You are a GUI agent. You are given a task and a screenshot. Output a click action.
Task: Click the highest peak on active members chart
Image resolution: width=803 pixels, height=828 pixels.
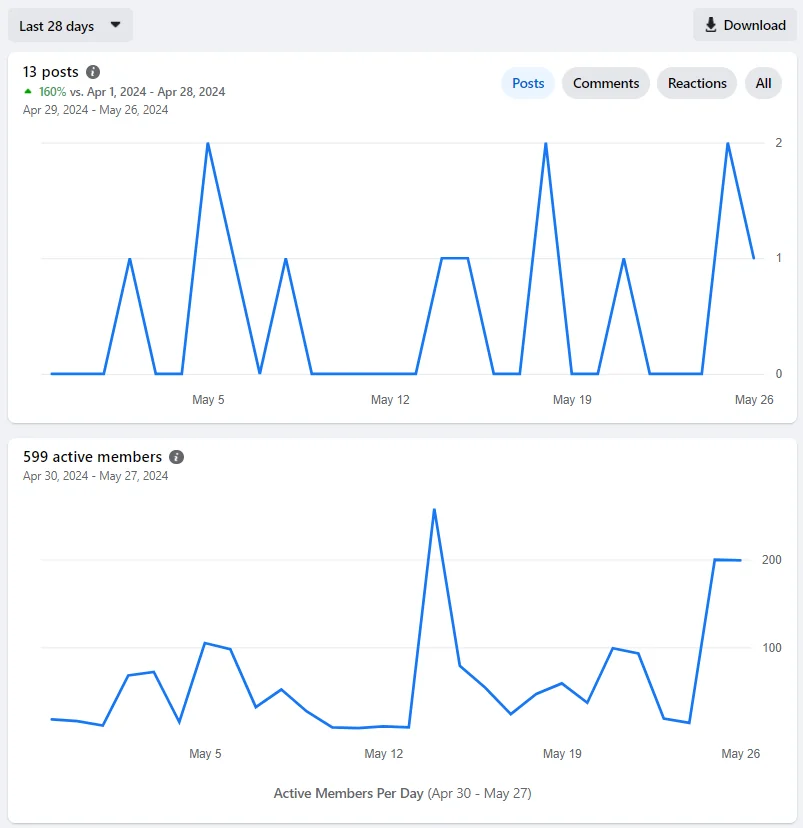coord(434,510)
